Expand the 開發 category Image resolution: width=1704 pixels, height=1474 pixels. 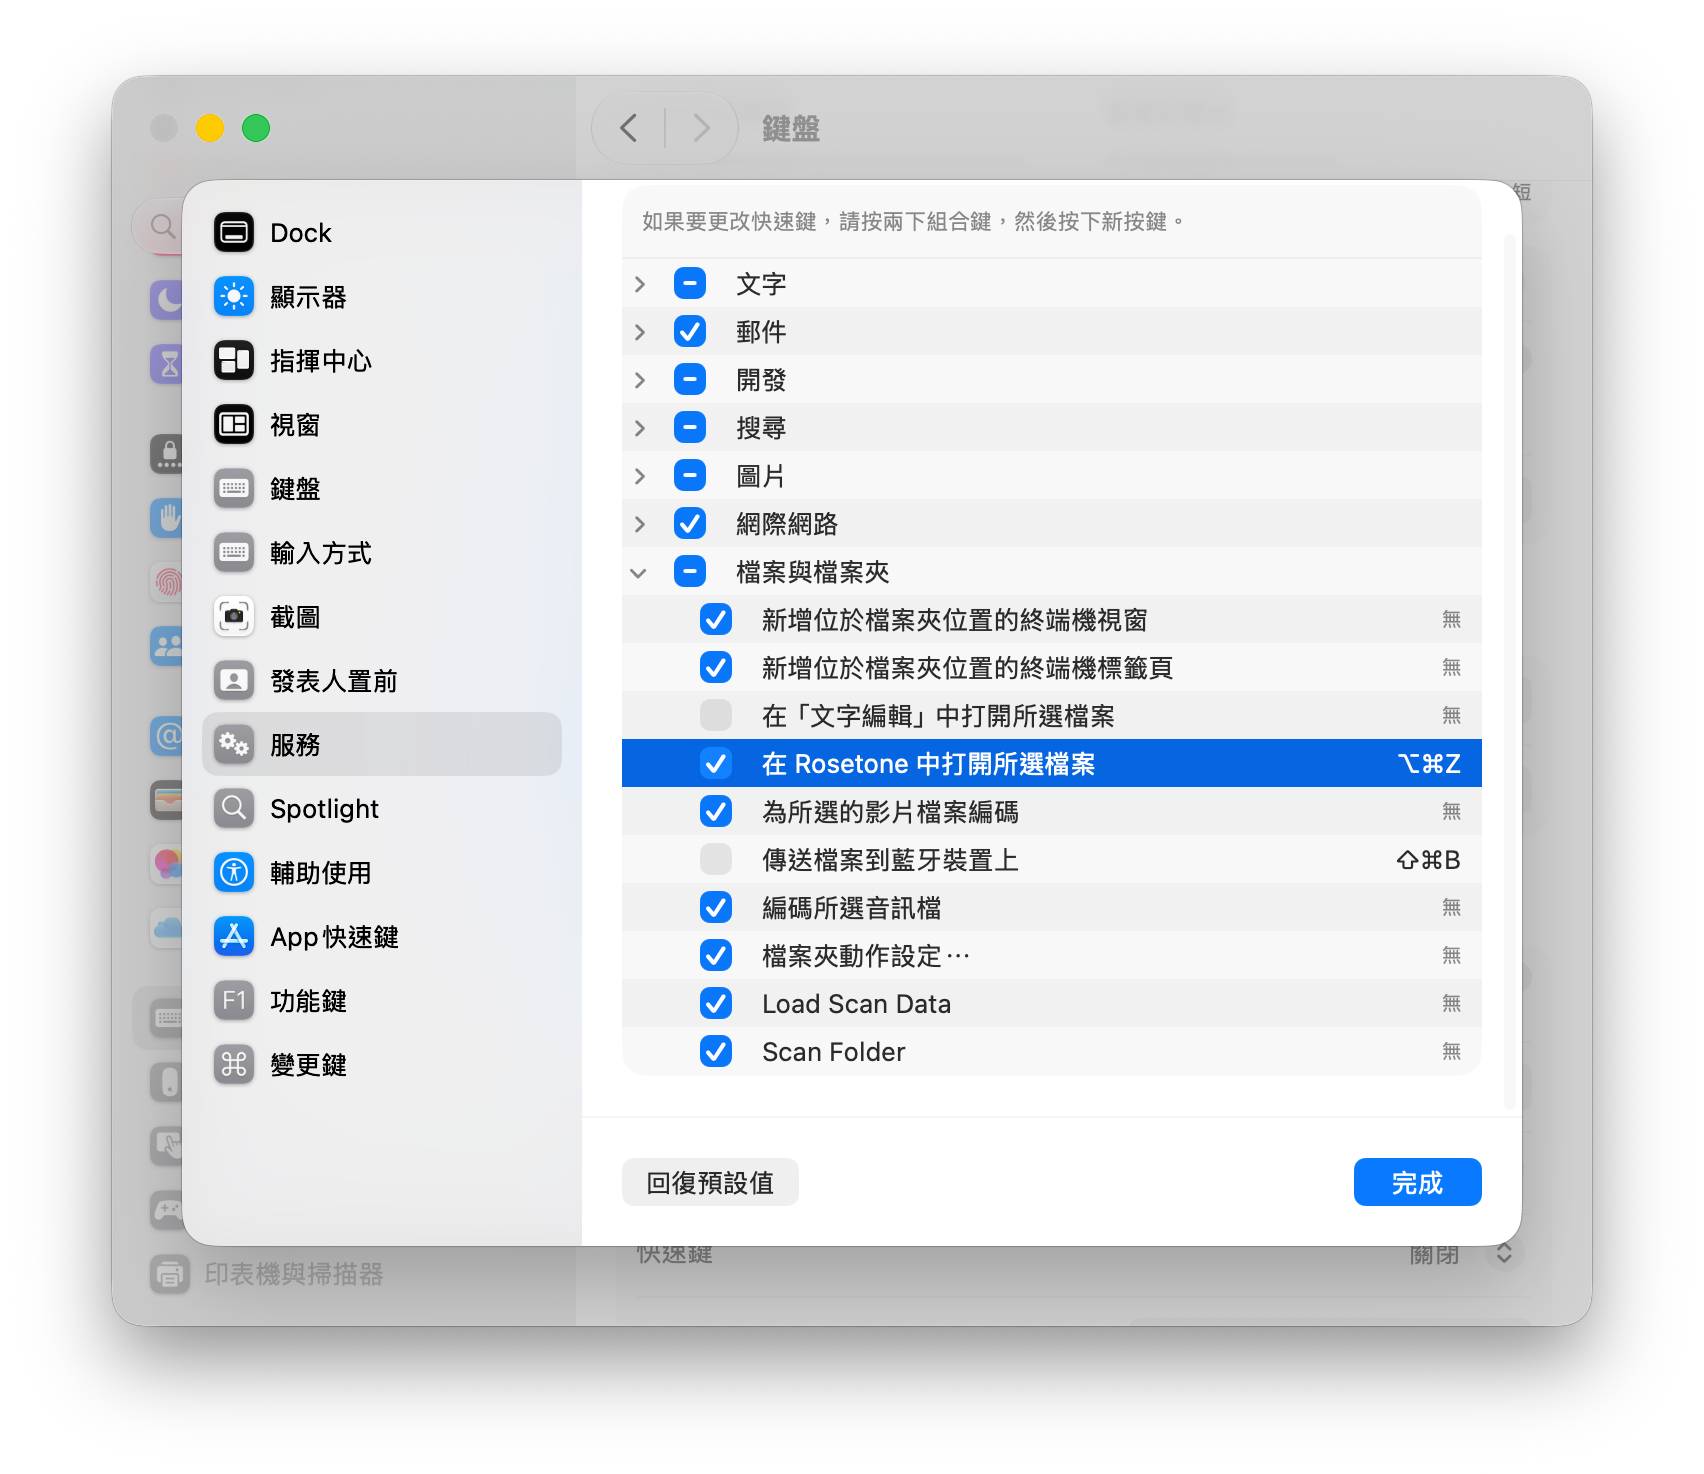[x=640, y=380]
